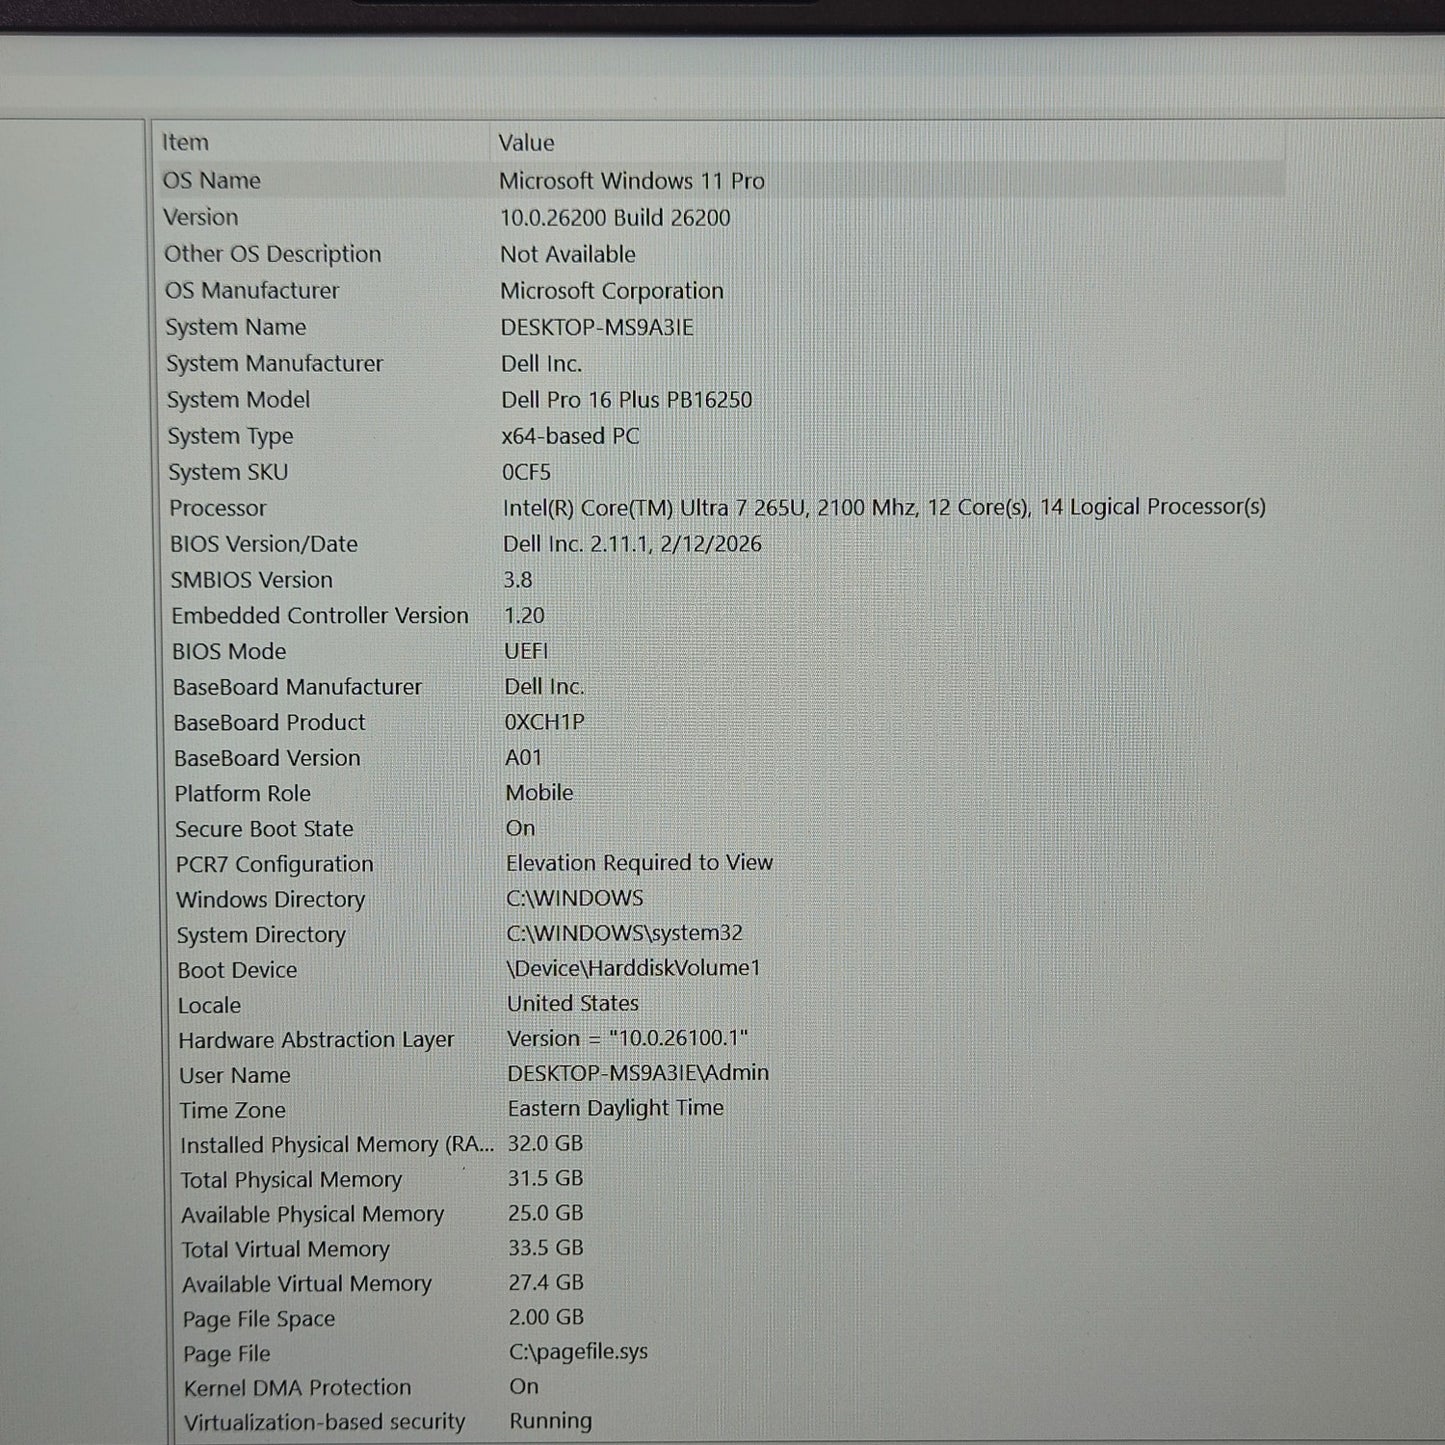
Task: Select the Windows Directory row label
Action: tap(271, 900)
